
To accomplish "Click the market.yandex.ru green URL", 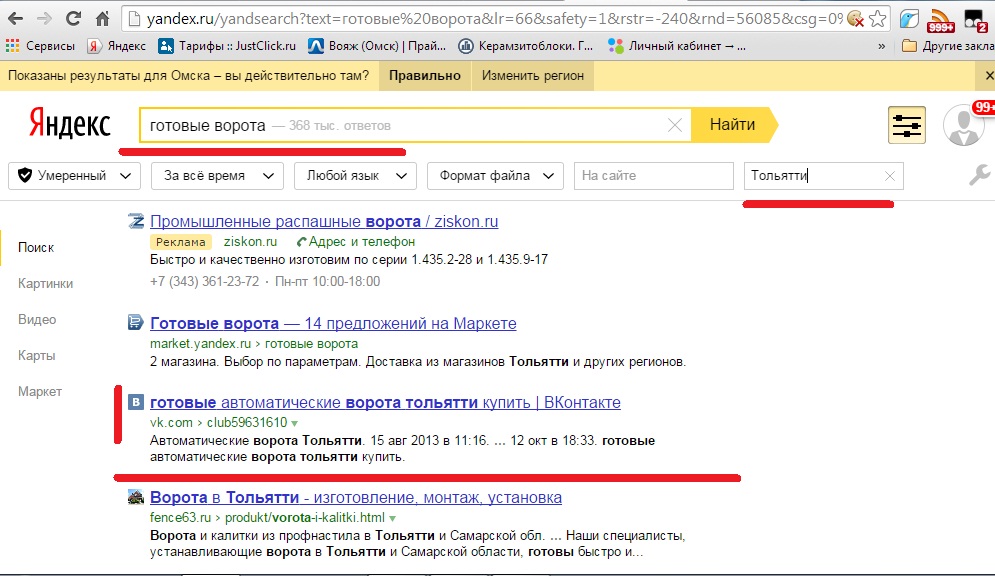I will click(x=201, y=344).
